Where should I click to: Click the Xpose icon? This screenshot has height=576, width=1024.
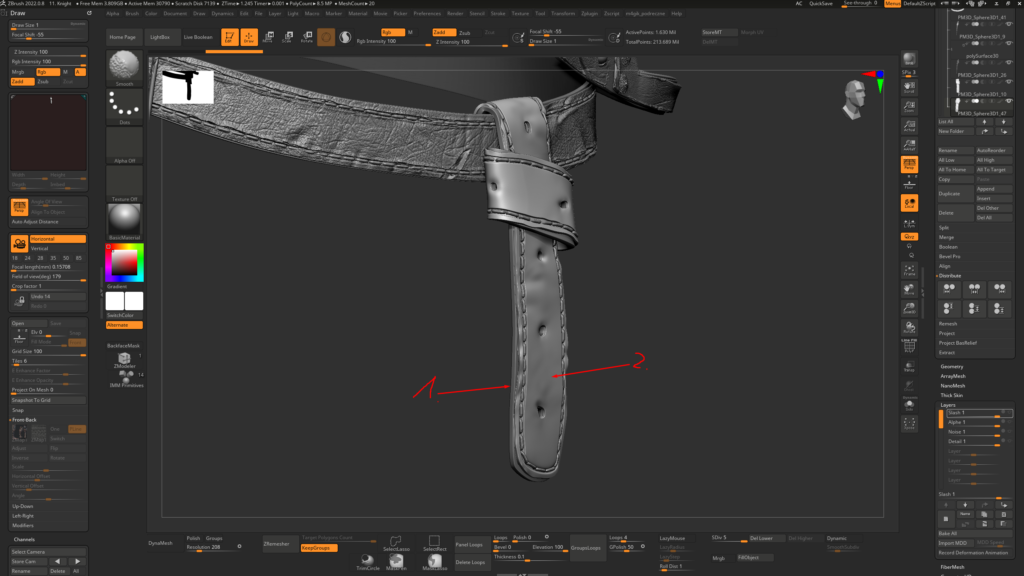click(x=909, y=424)
